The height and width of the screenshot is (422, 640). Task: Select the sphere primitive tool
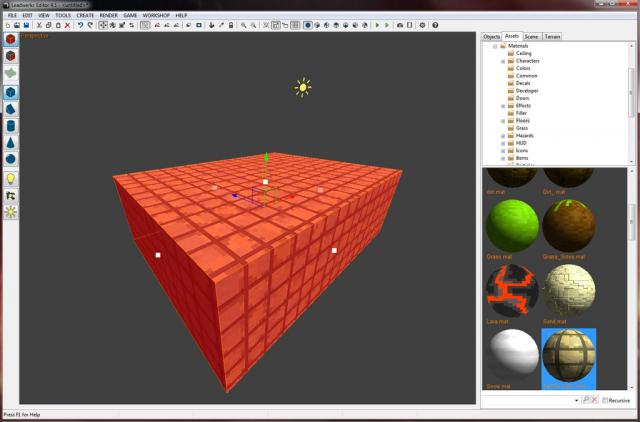pos(10,159)
